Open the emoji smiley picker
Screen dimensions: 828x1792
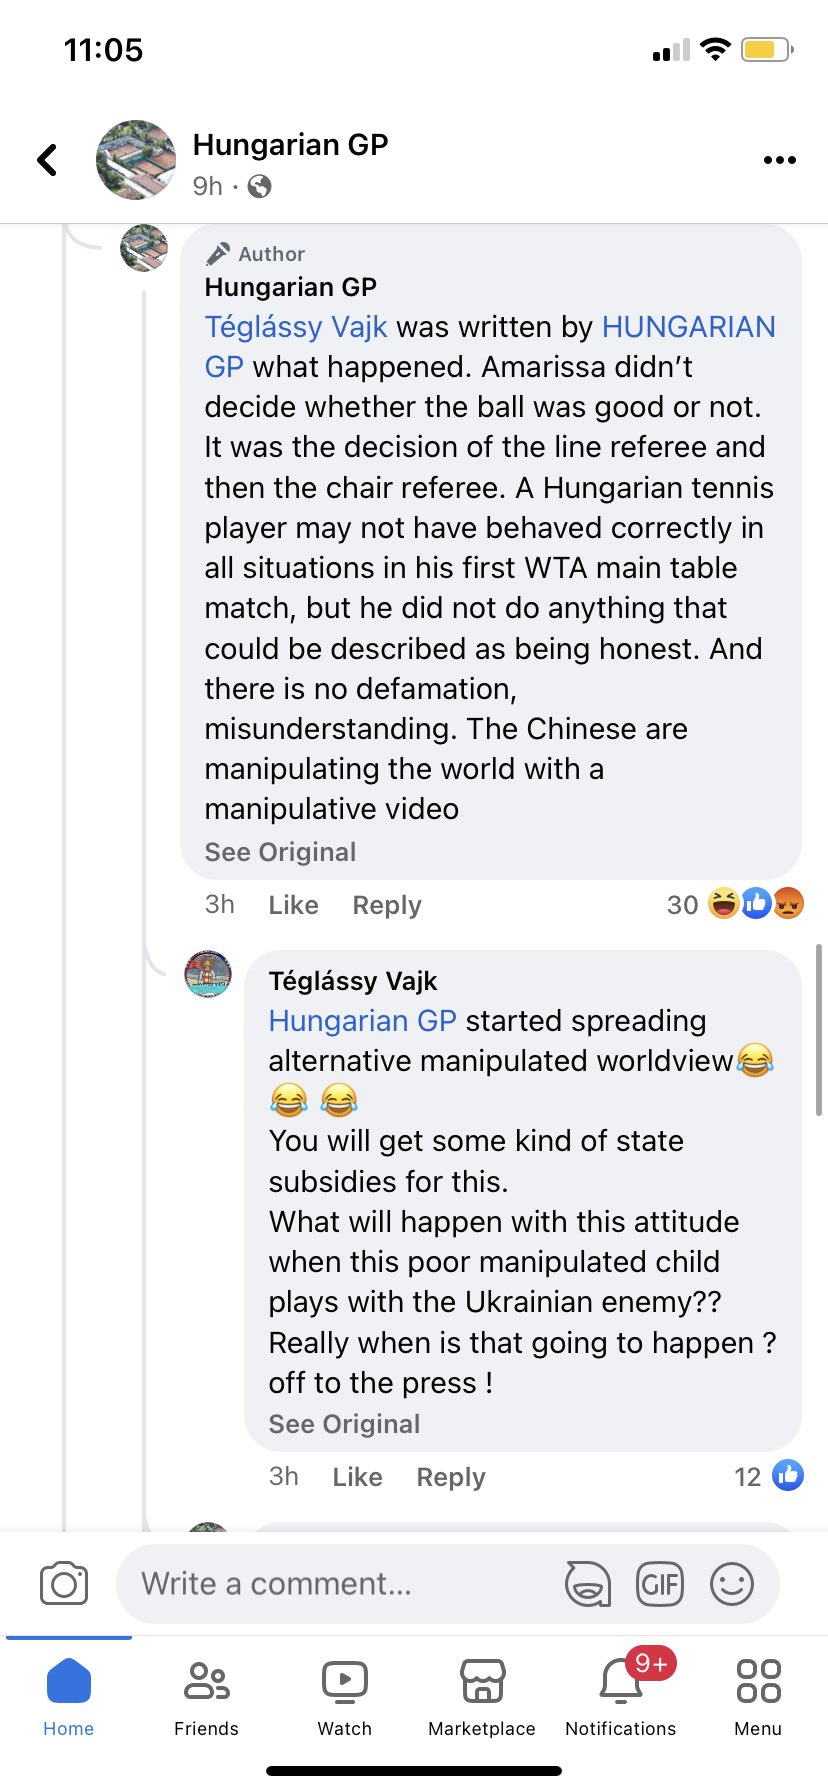(x=732, y=1584)
